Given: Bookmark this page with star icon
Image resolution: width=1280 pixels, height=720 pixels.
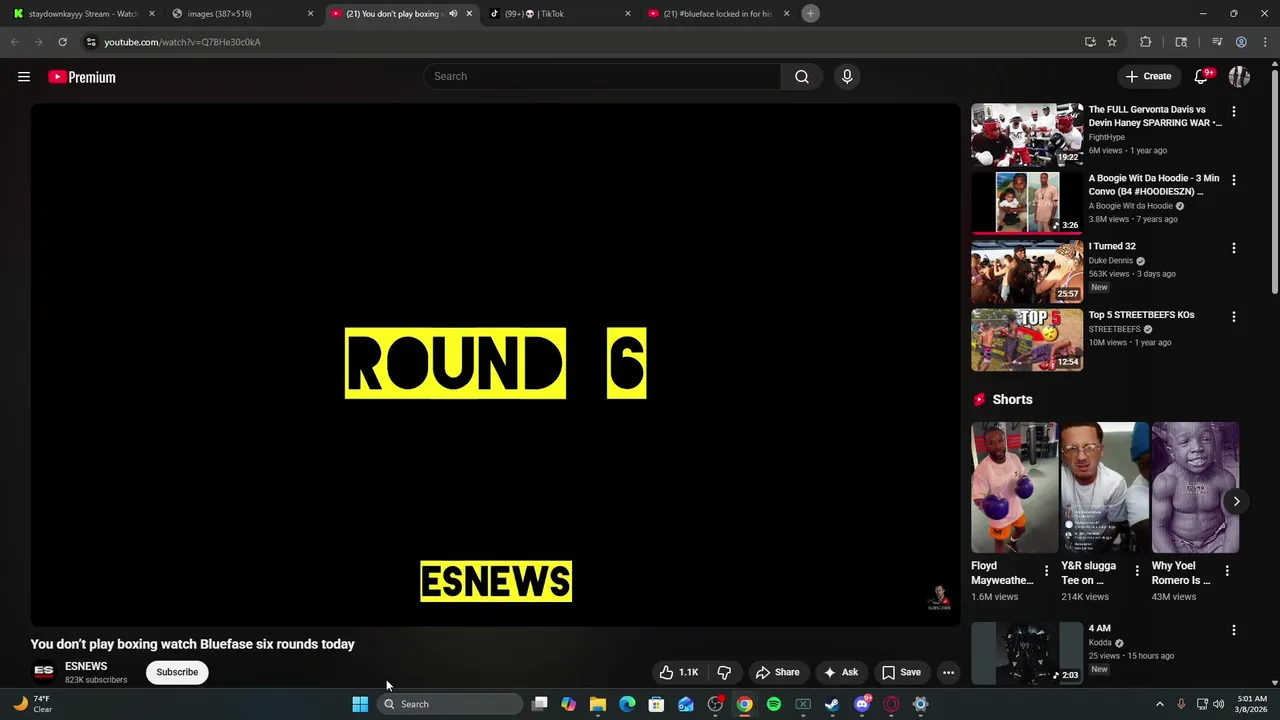Looking at the screenshot, I should [1112, 42].
